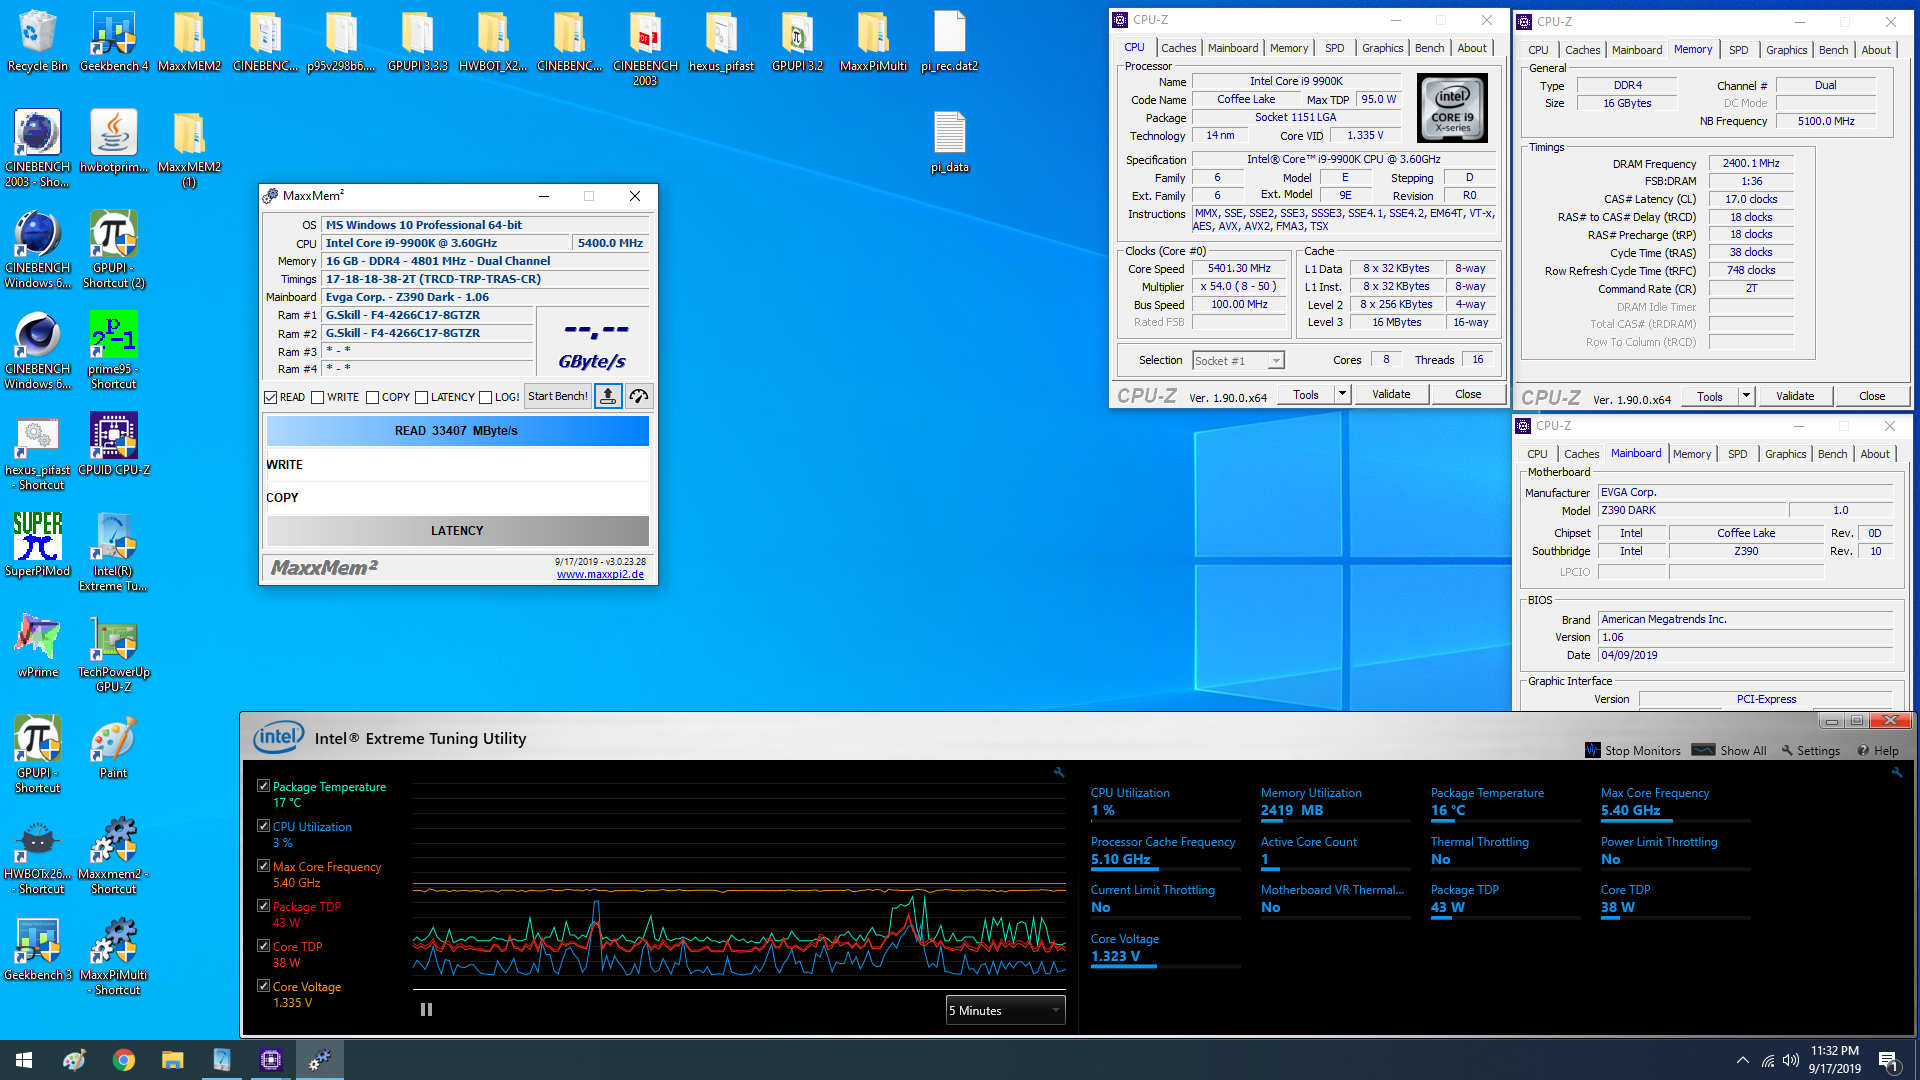1920x1080 pixels.
Task: Expand Tools arrow in CPU-Z CPU window
Action: pyautogui.click(x=1342, y=394)
